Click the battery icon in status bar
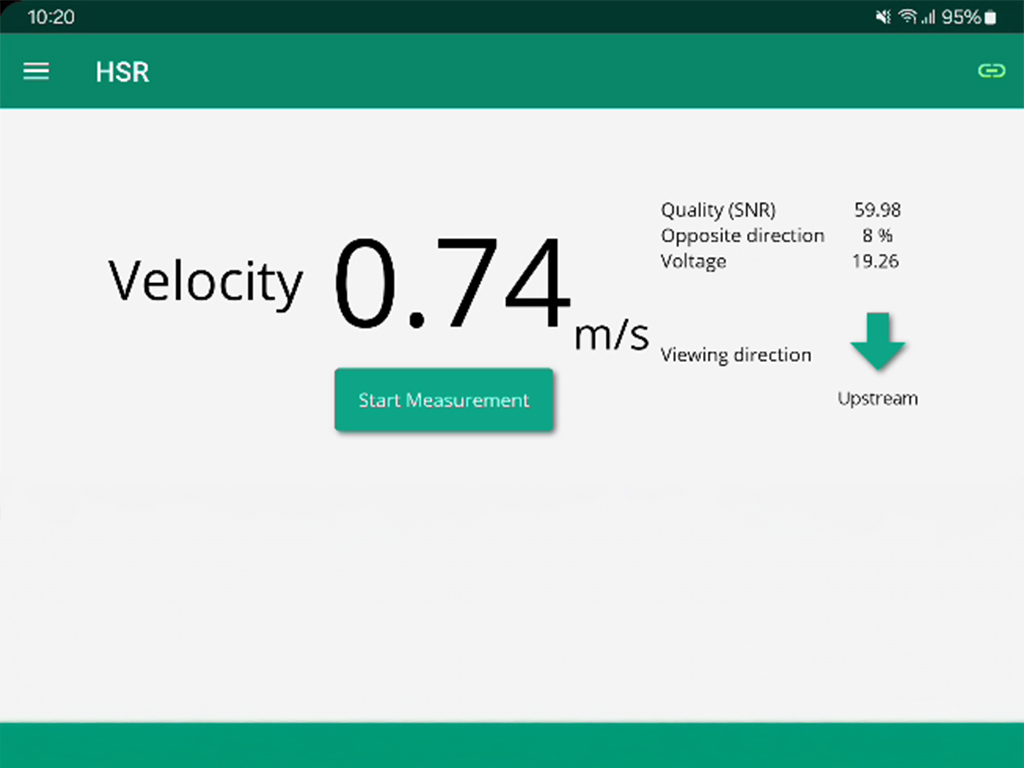The height and width of the screenshot is (768, 1024). tap(990, 17)
